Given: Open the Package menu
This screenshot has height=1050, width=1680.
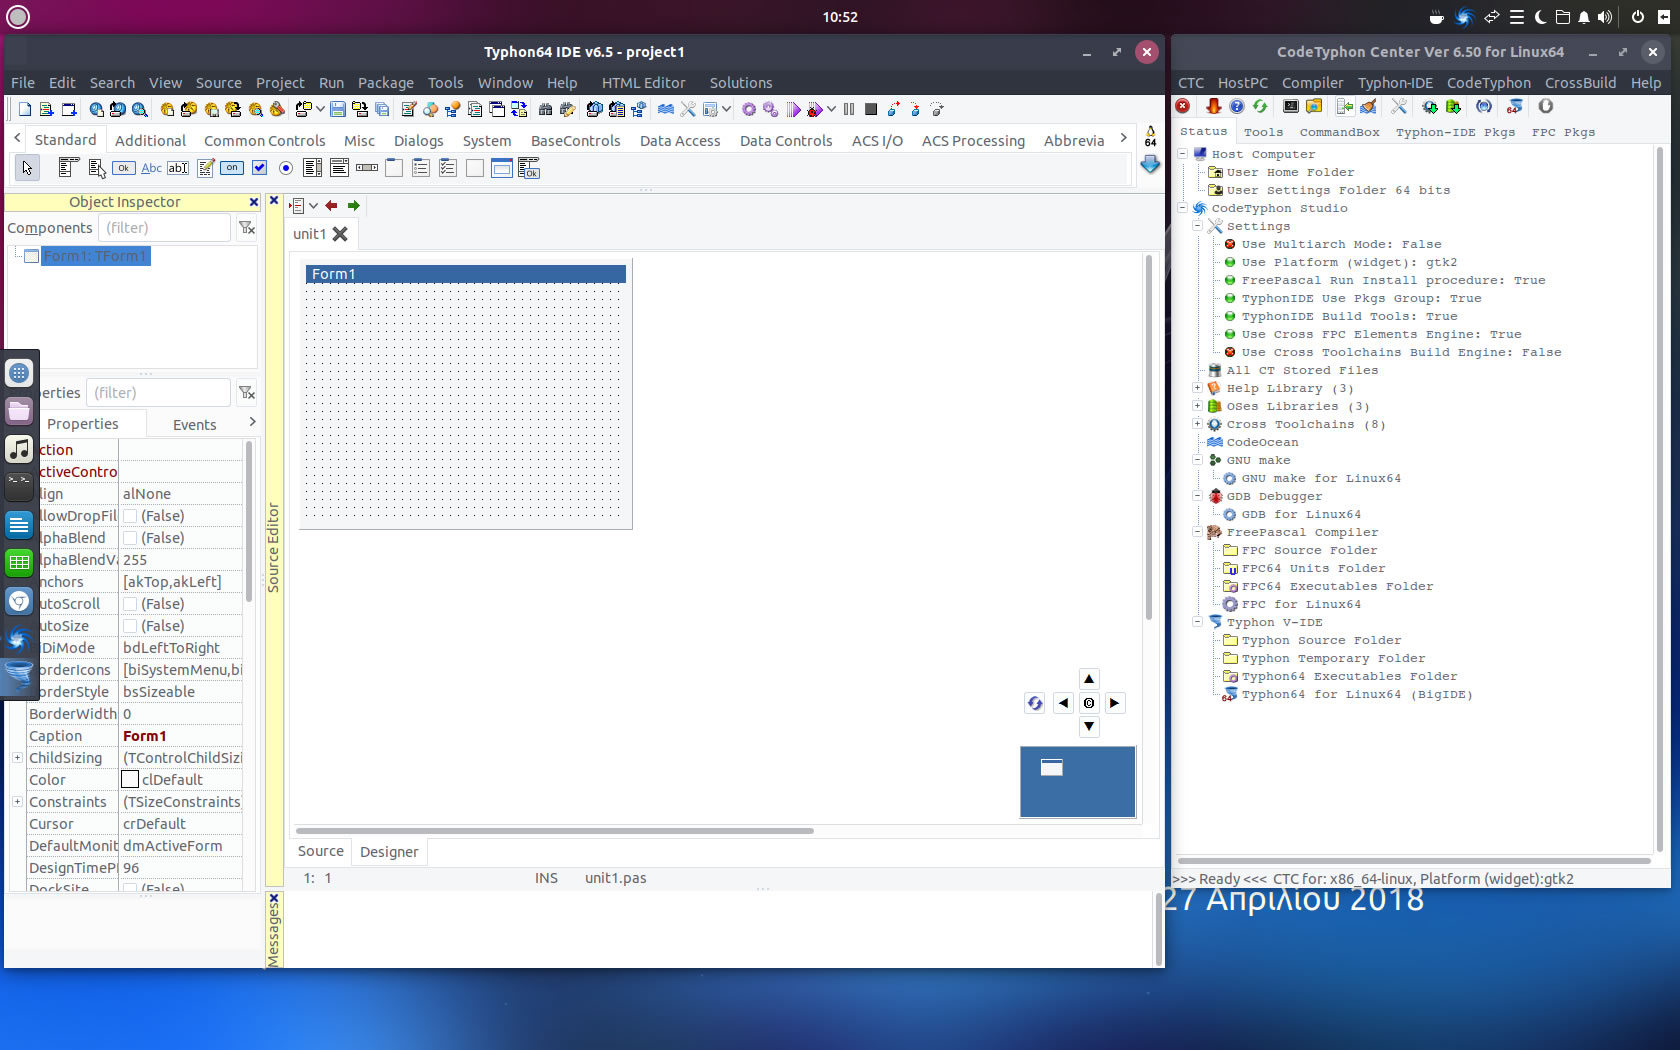Looking at the screenshot, I should coord(385,83).
